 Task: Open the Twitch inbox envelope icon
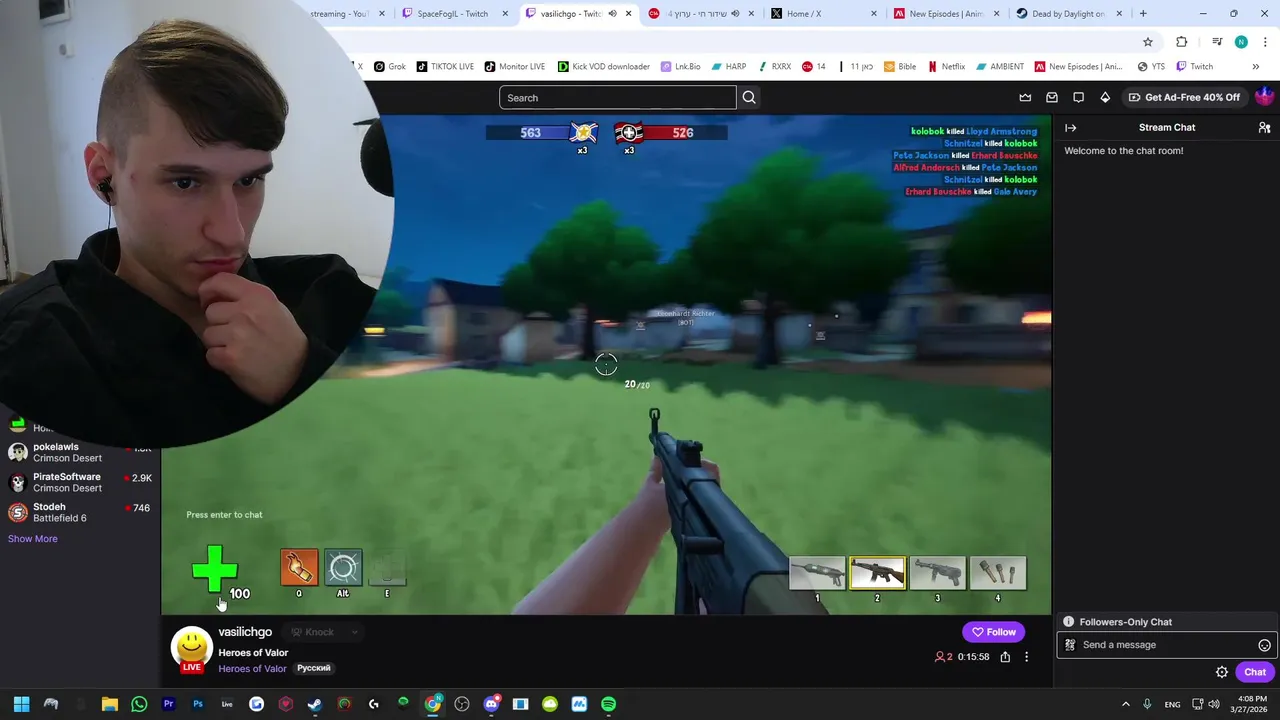pos(1052,97)
